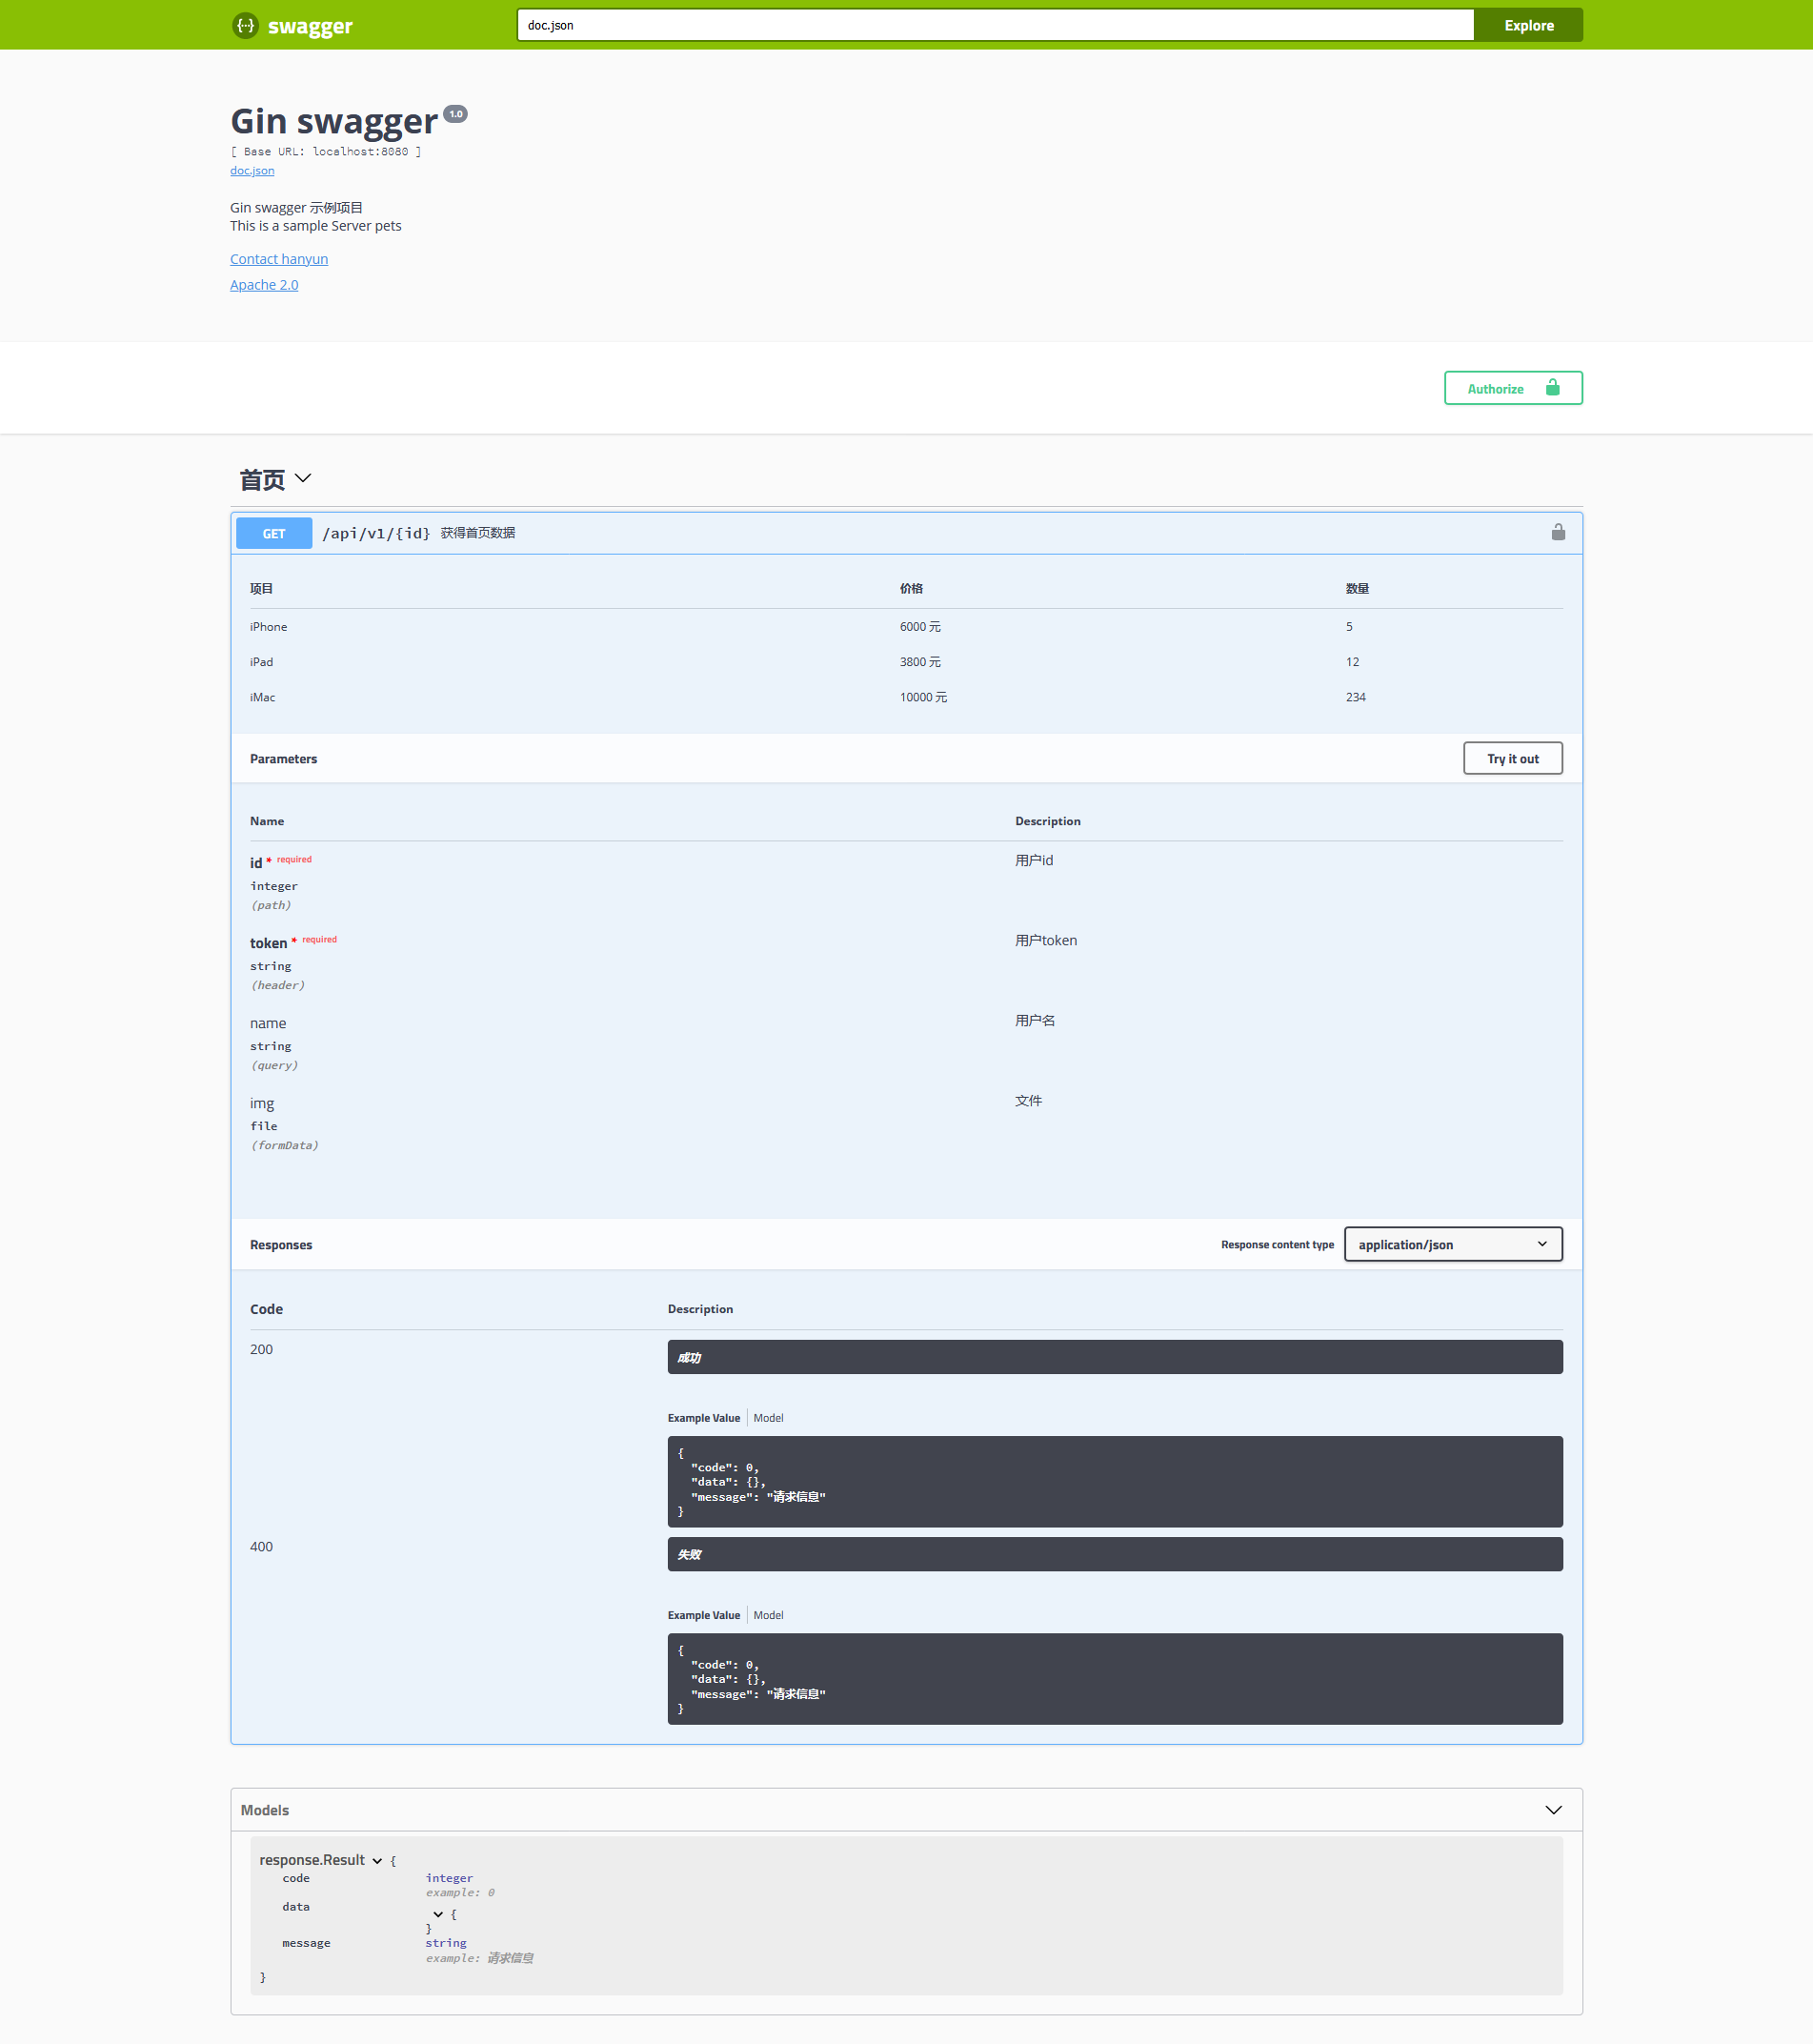Click the 200 response example JSON block
1813x2044 pixels.
coord(1115,1481)
